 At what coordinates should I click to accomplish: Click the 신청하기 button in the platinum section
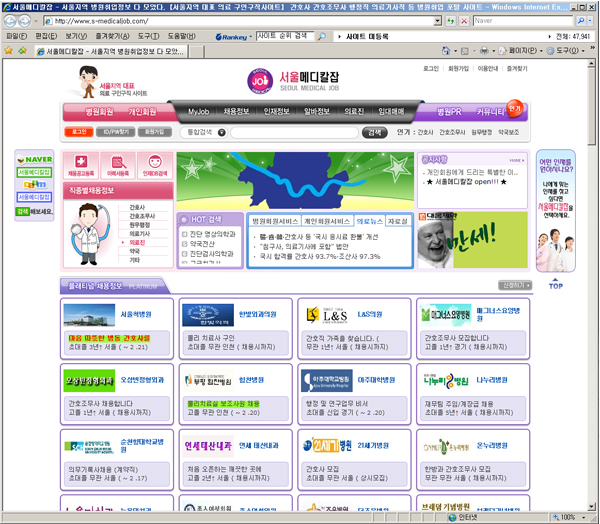(515, 285)
